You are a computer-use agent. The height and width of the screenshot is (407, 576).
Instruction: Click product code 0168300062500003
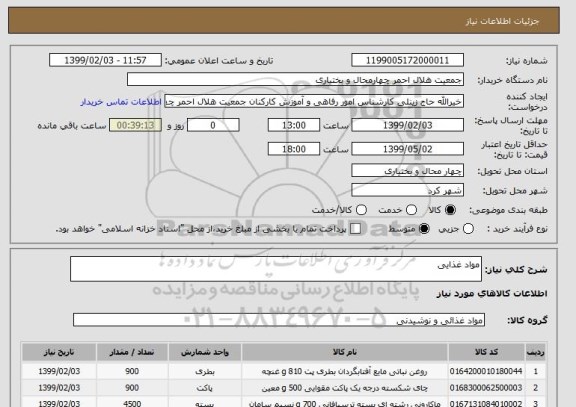click(486, 388)
